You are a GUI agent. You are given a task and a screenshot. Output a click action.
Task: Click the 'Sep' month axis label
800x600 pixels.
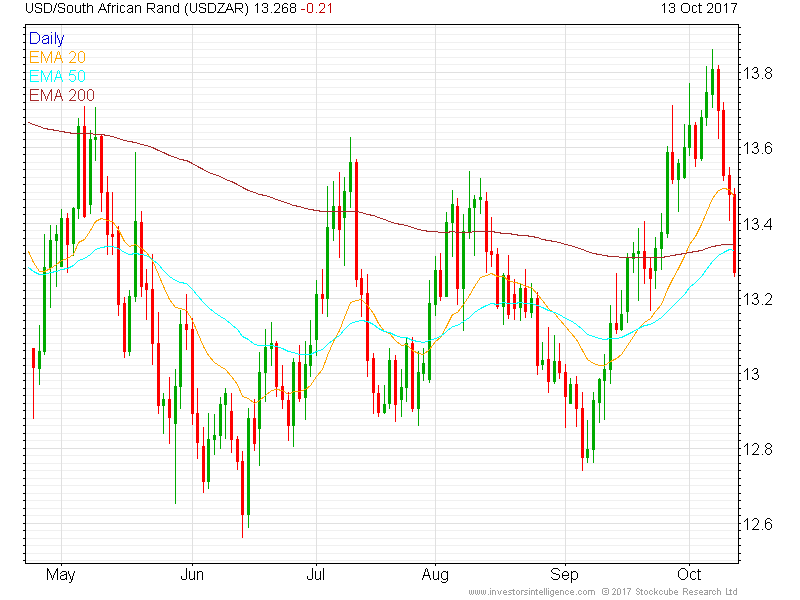coord(564,575)
